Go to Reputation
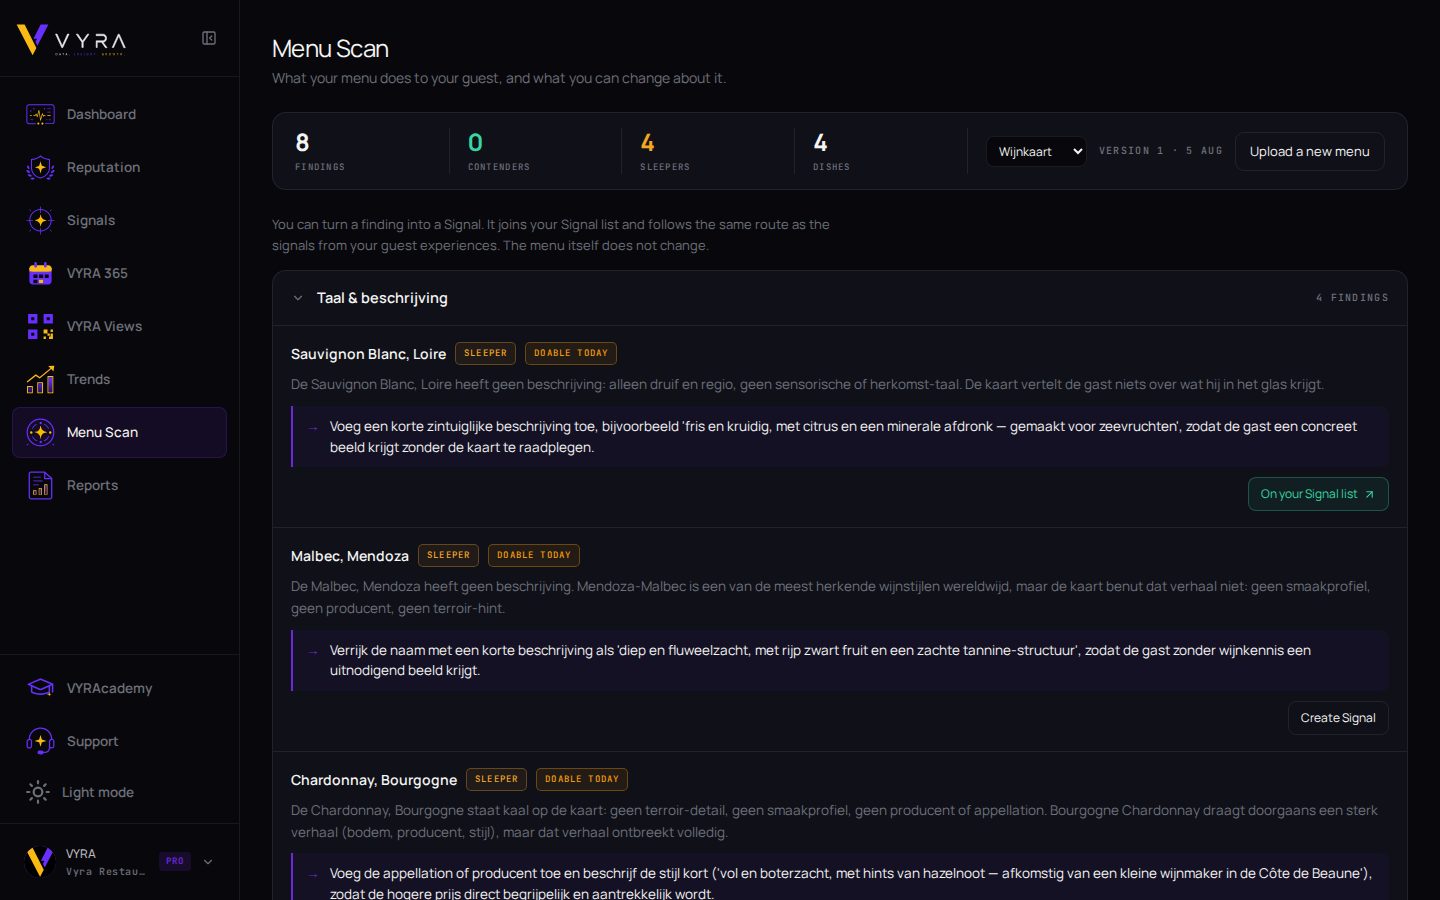1440x900 pixels. click(119, 168)
